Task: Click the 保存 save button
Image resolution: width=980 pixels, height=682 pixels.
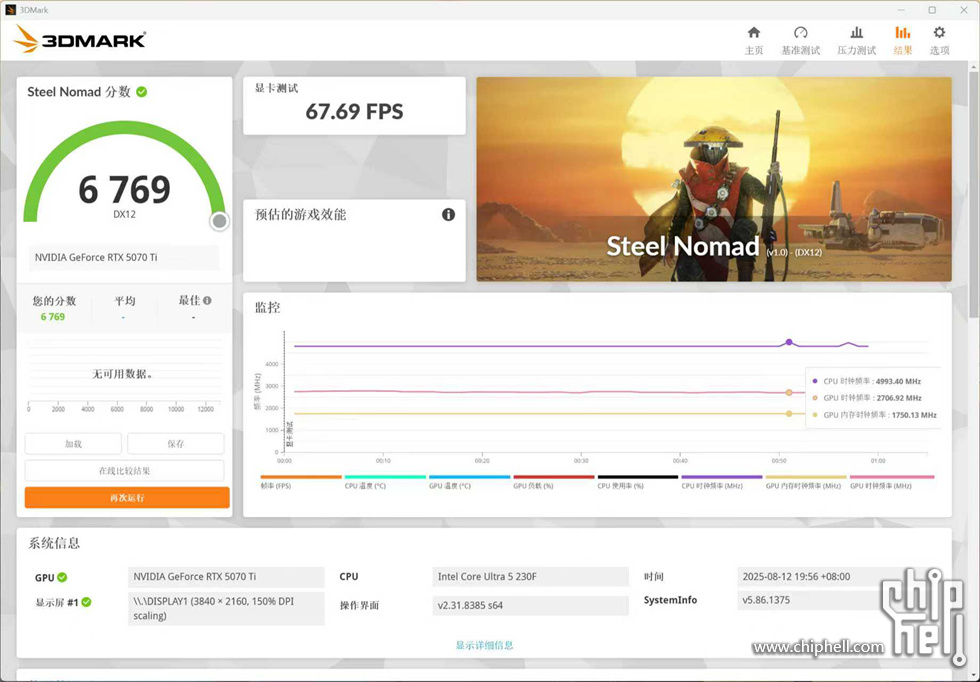Action: coord(176,444)
